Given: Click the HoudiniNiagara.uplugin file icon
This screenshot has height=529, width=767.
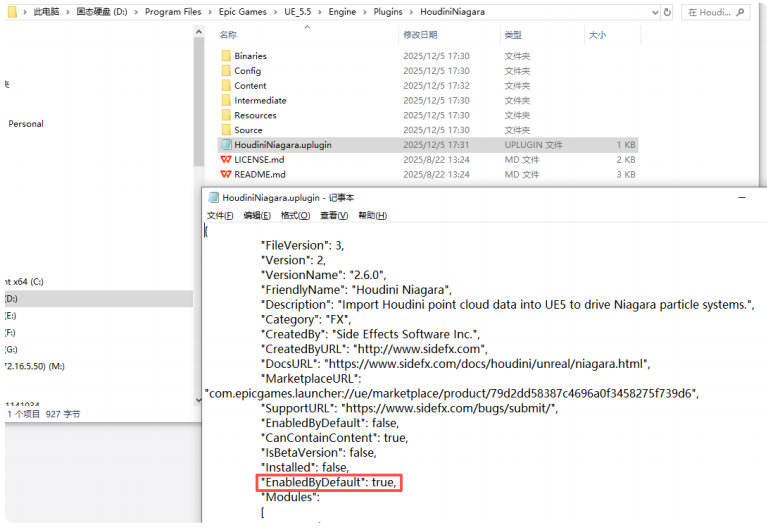Looking at the screenshot, I should 226,145.
